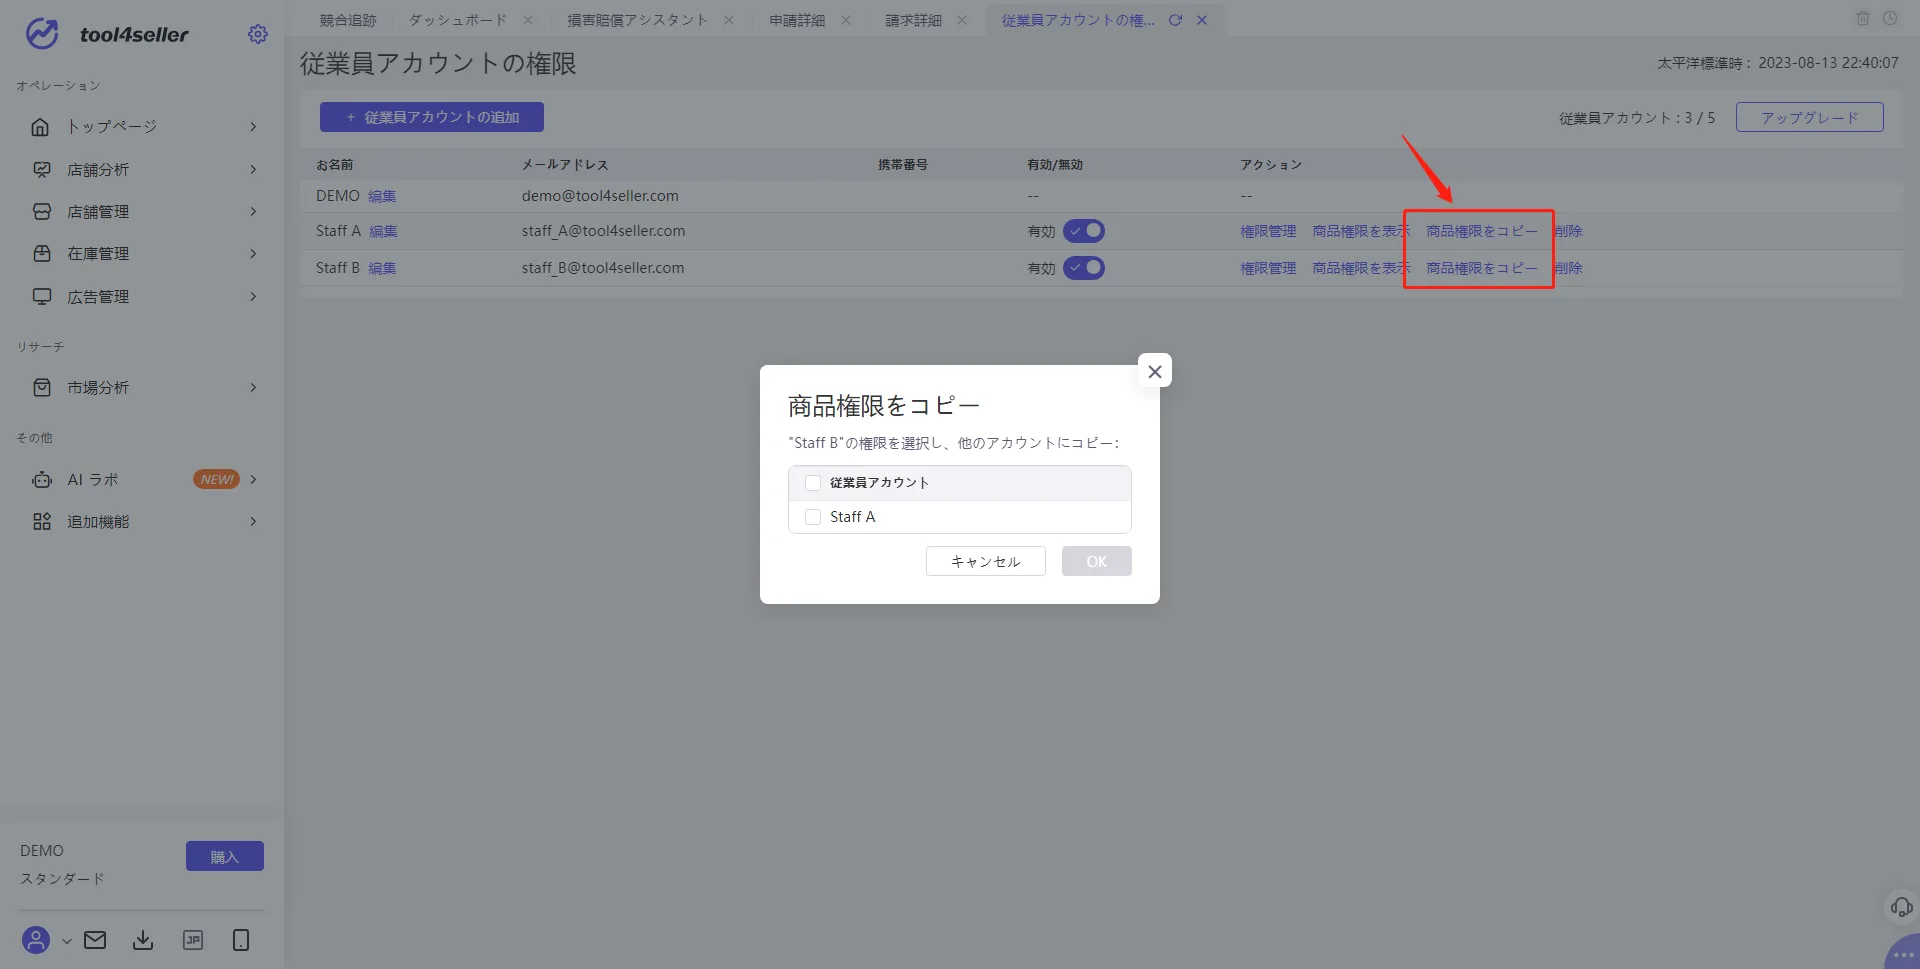The image size is (1920, 969).
Task: Refresh the 従業員アカウントの権限 tab
Action: 1175,20
